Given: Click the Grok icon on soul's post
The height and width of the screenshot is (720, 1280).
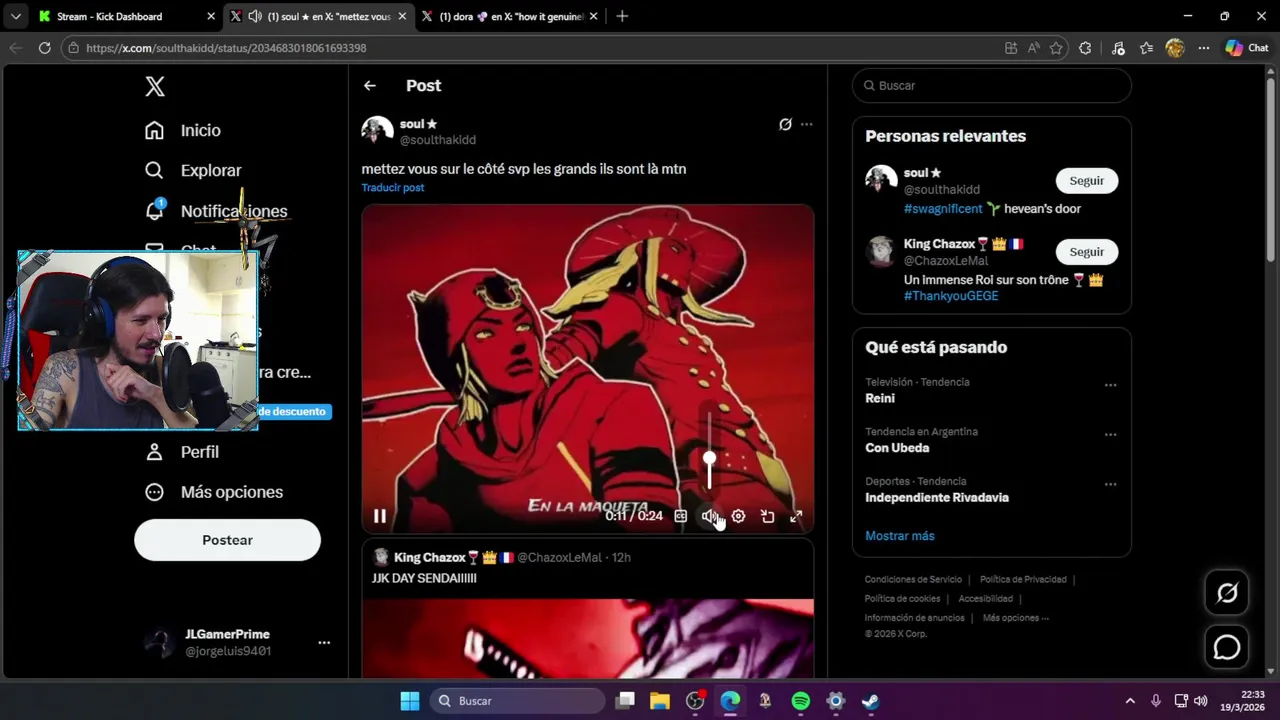Looking at the screenshot, I should (785, 124).
